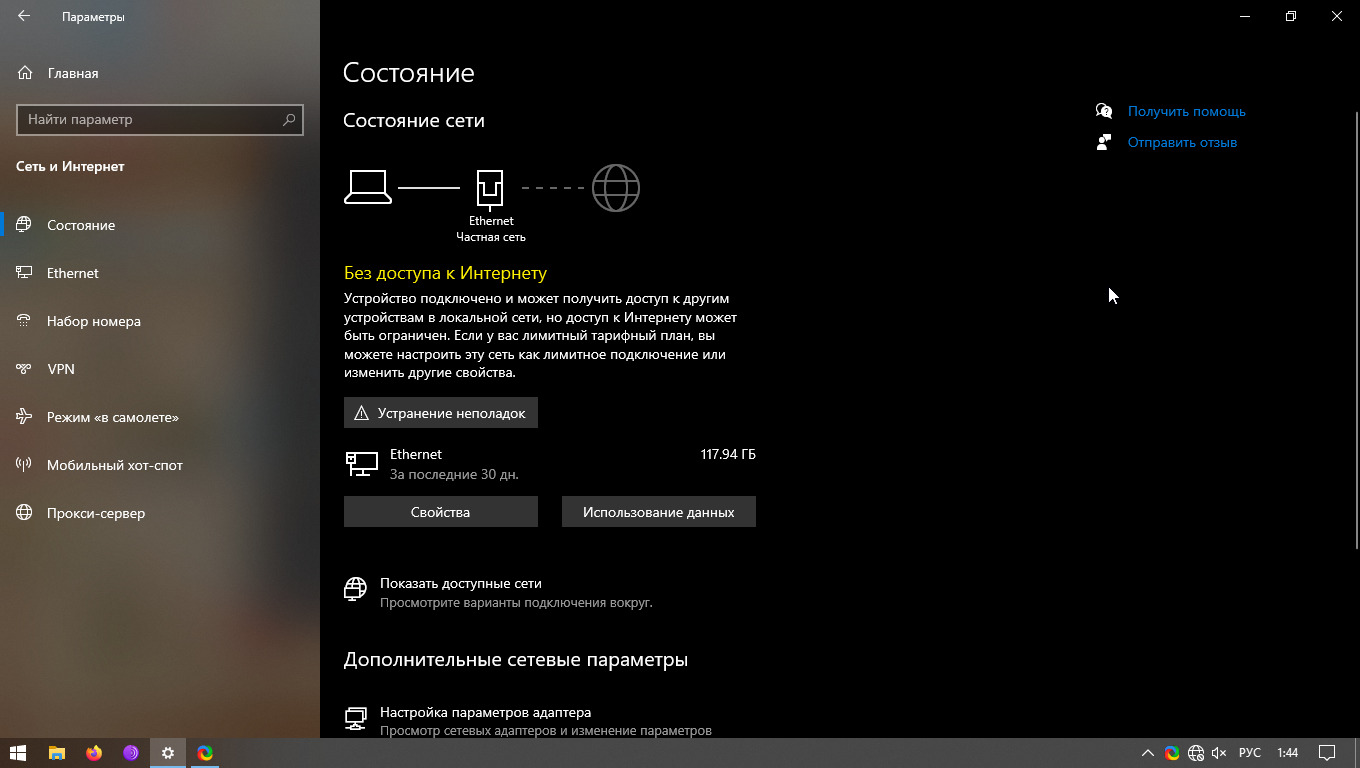Viewport: 1360px width, 768px height.
Task: Click the colorful tray application icon
Action: click(x=1172, y=753)
